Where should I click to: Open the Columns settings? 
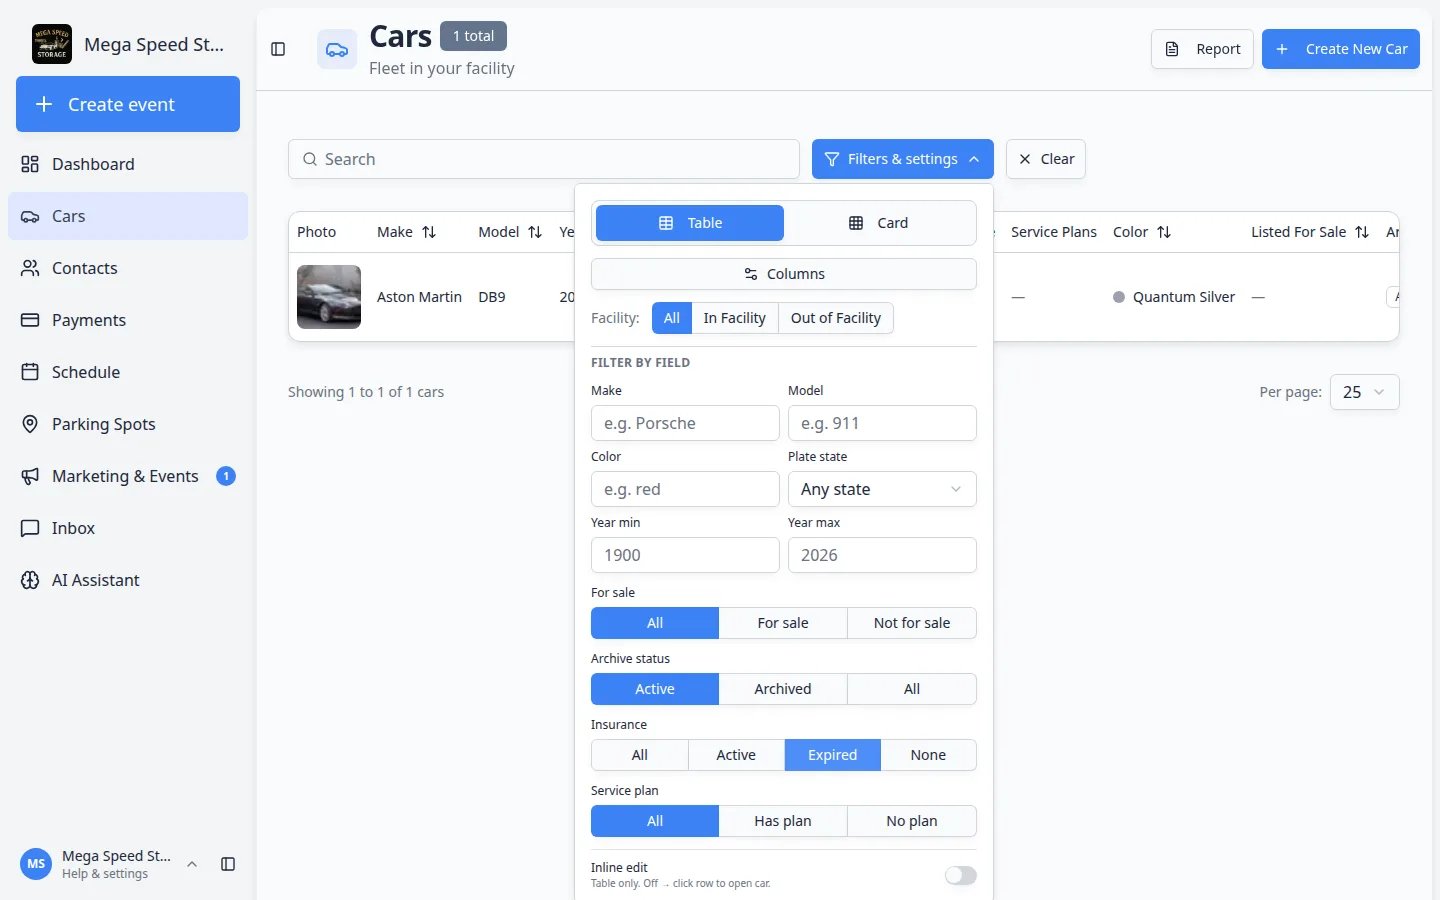[784, 274]
